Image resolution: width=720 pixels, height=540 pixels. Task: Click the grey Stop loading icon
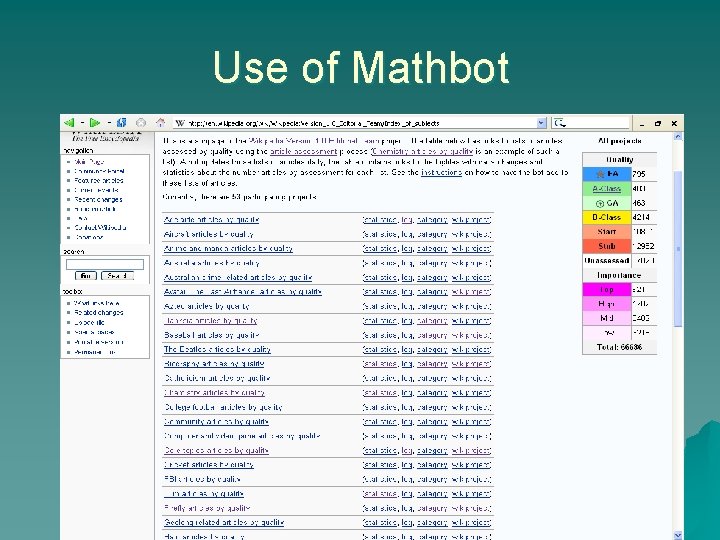(141, 123)
